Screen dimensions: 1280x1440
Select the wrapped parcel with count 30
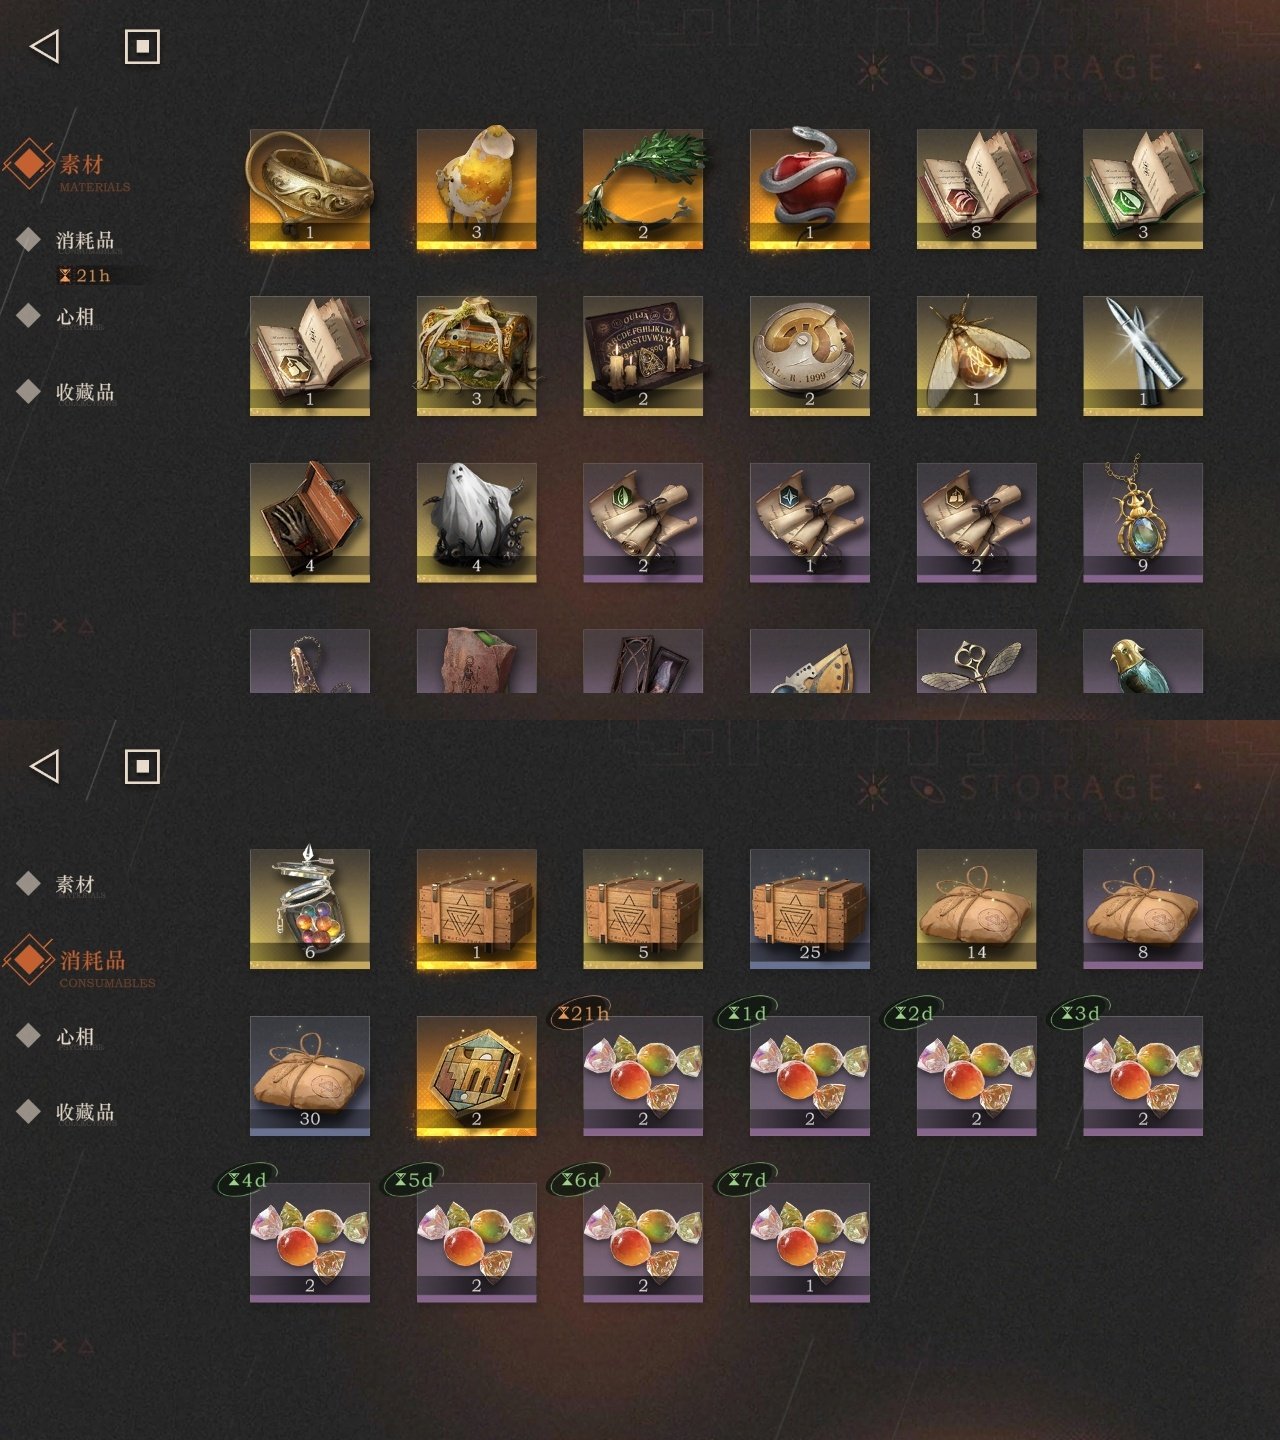point(310,1076)
